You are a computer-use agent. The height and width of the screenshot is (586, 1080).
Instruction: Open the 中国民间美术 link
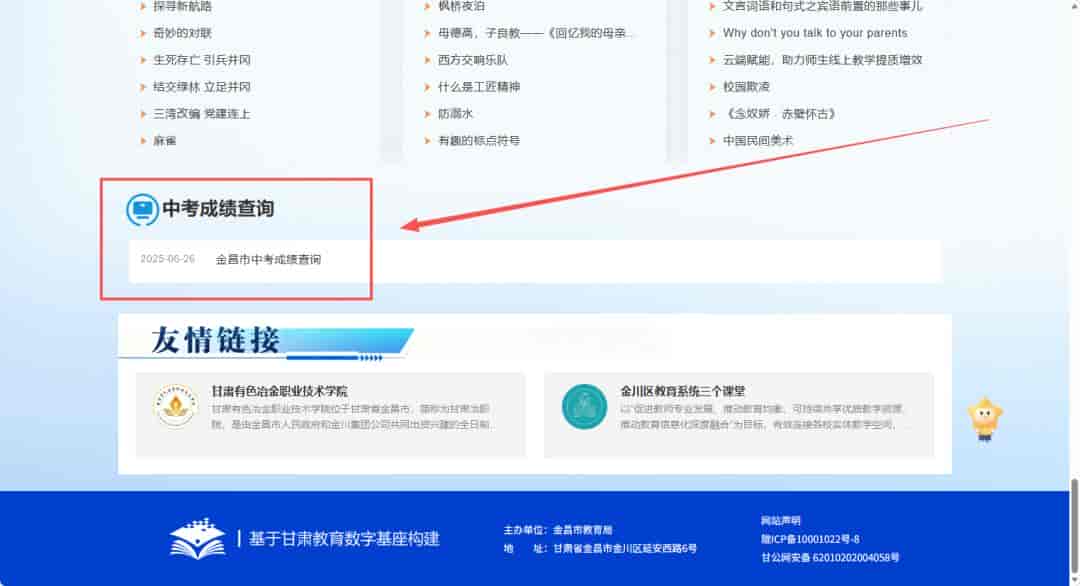758,140
